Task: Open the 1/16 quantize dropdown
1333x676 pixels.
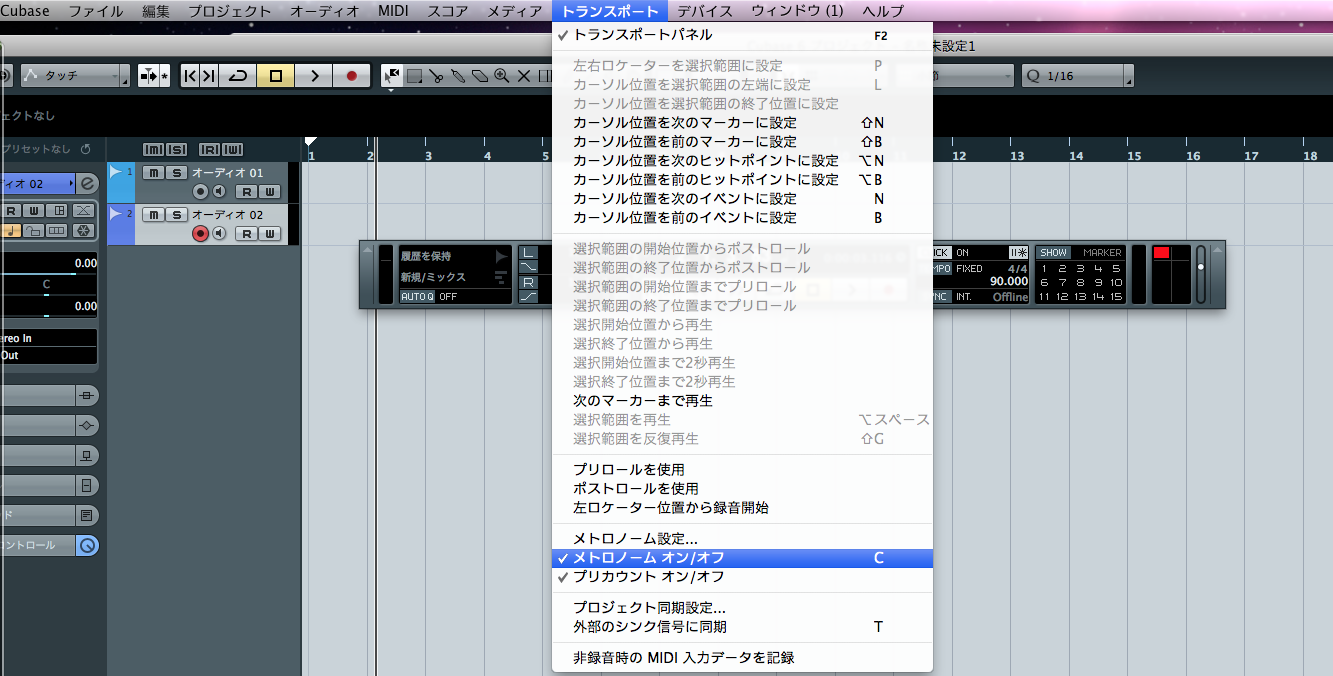Action: click(1077, 76)
